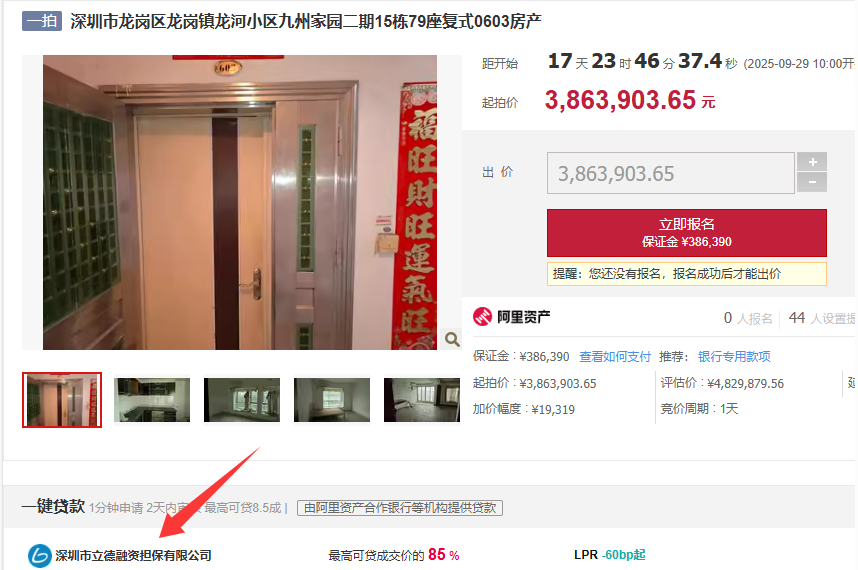Click the magnifier icon on the main photo
The width and height of the screenshot is (858, 570).
click(452, 339)
